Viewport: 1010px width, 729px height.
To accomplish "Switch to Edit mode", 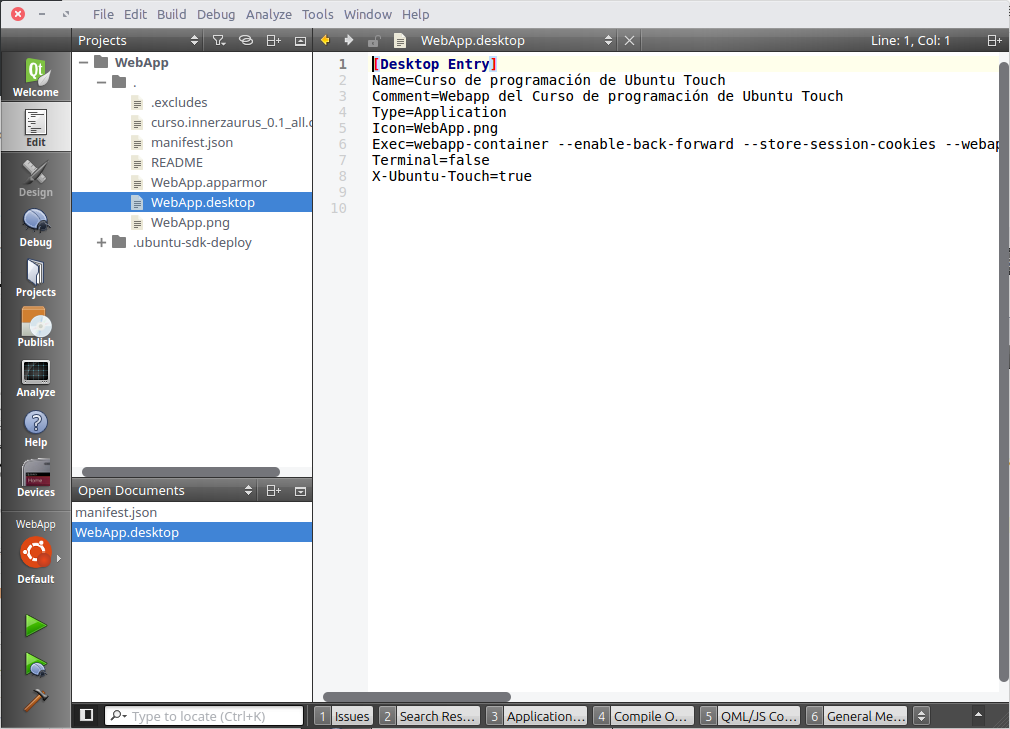I will click(35, 128).
